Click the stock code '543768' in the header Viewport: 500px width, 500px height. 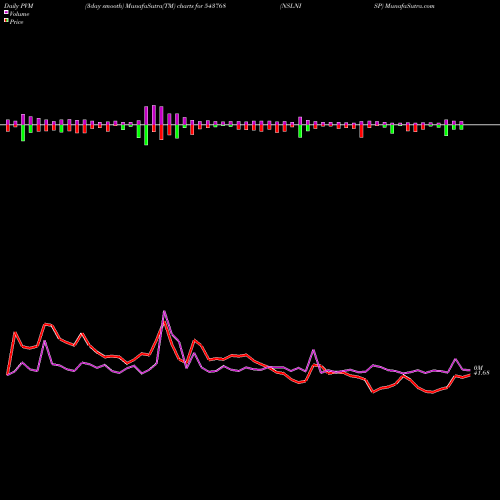coord(215,6)
